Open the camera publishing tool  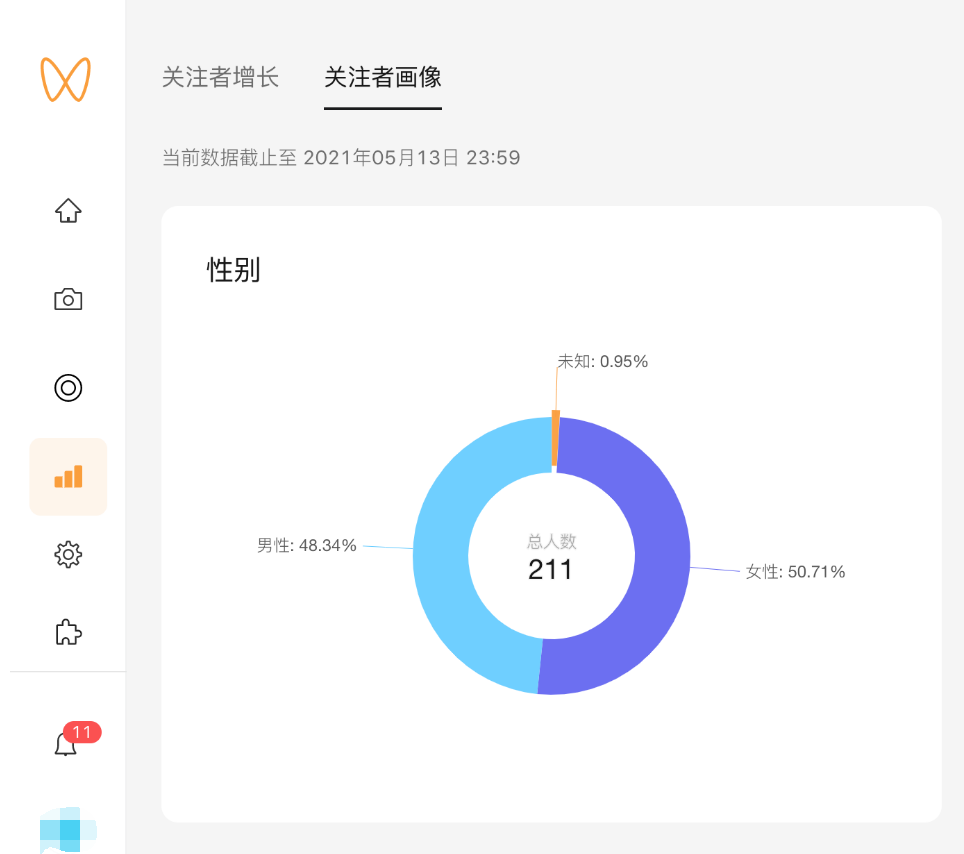67,299
